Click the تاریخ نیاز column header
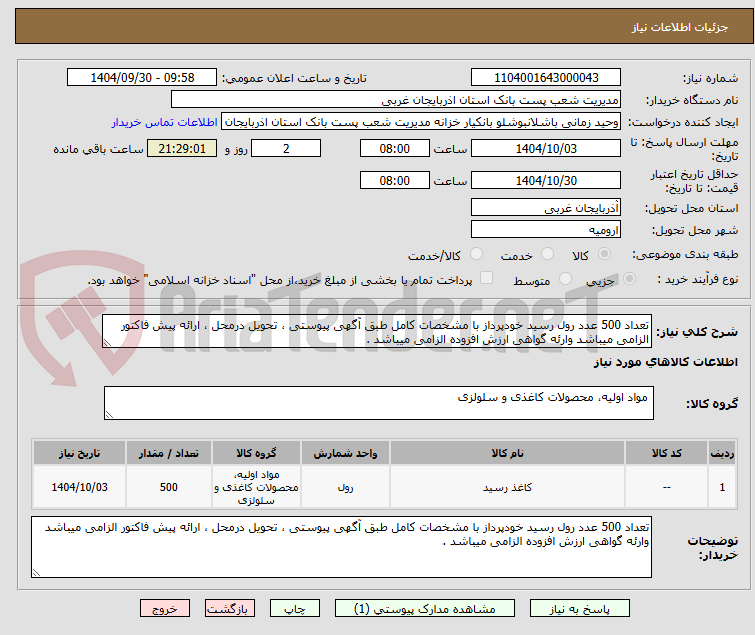This screenshot has width=755, height=635. pos(79,453)
